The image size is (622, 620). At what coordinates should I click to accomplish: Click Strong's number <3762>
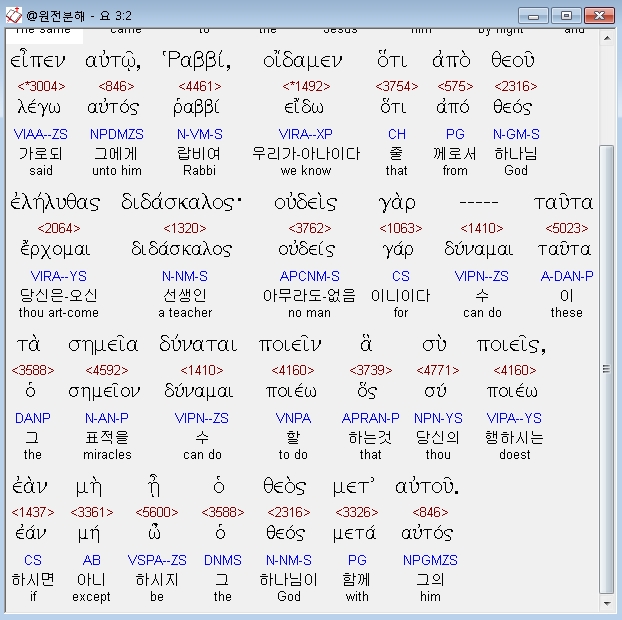point(309,228)
